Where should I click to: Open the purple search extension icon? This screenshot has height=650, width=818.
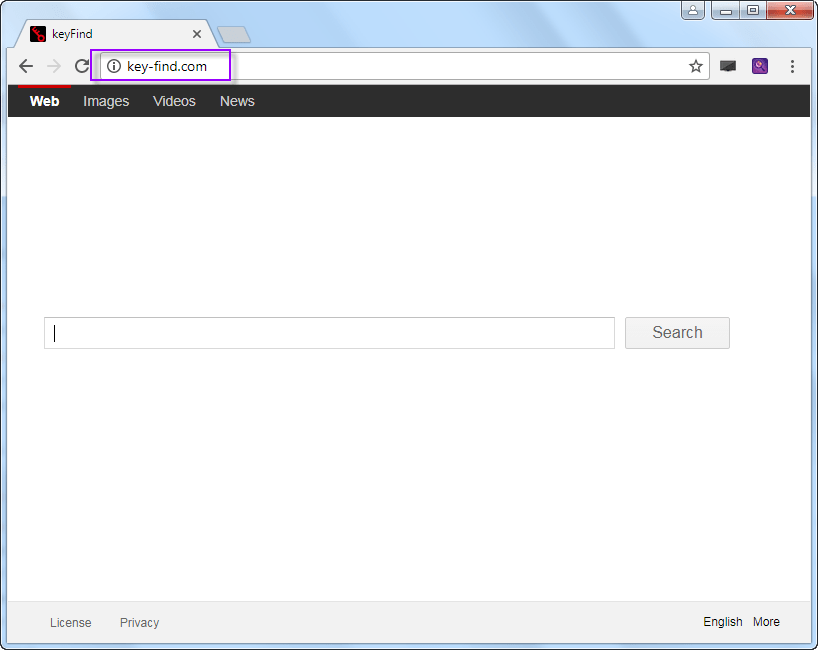point(760,66)
